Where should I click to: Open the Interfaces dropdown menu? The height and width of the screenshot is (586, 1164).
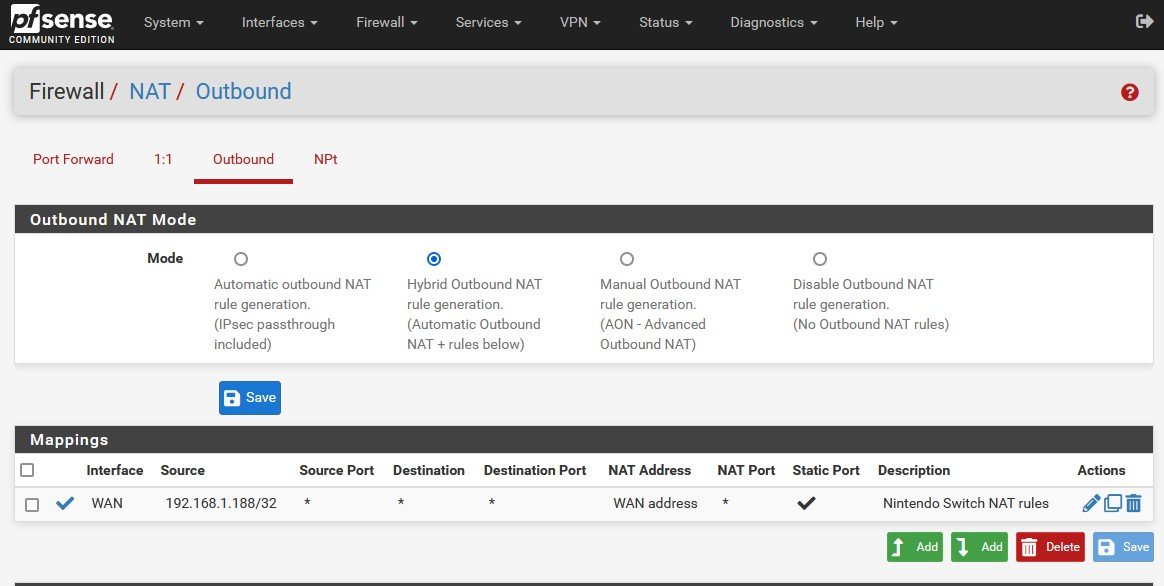(279, 22)
